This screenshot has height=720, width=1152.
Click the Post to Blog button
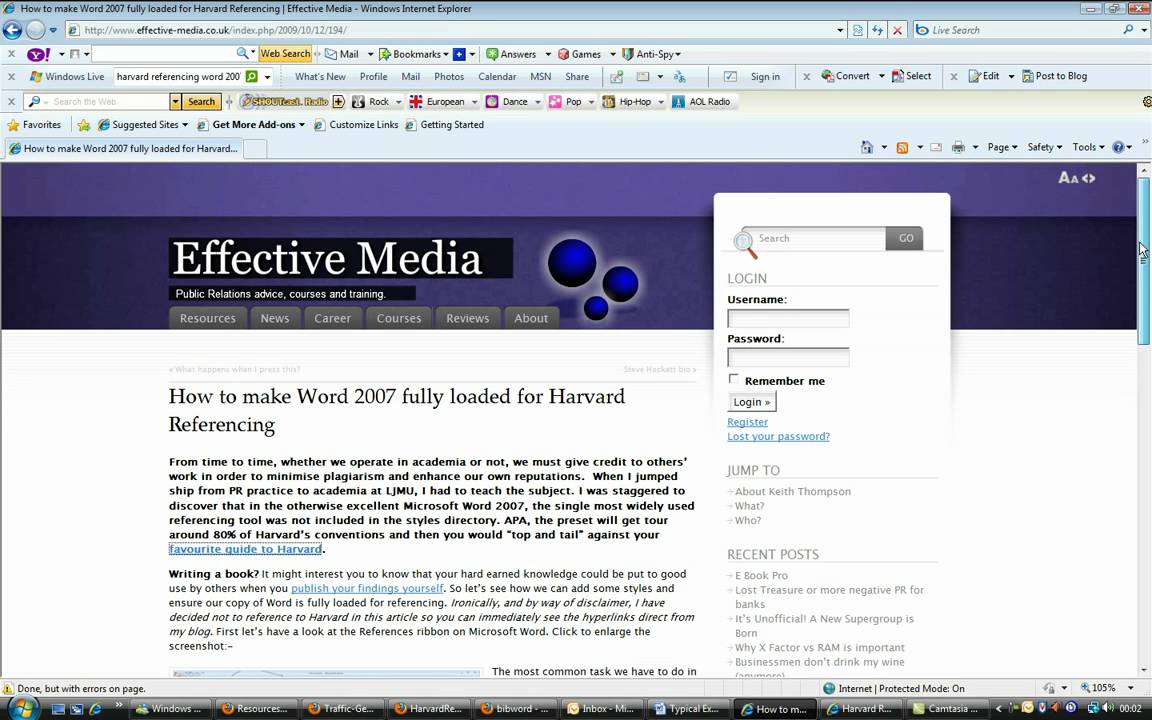(x=1054, y=76)
